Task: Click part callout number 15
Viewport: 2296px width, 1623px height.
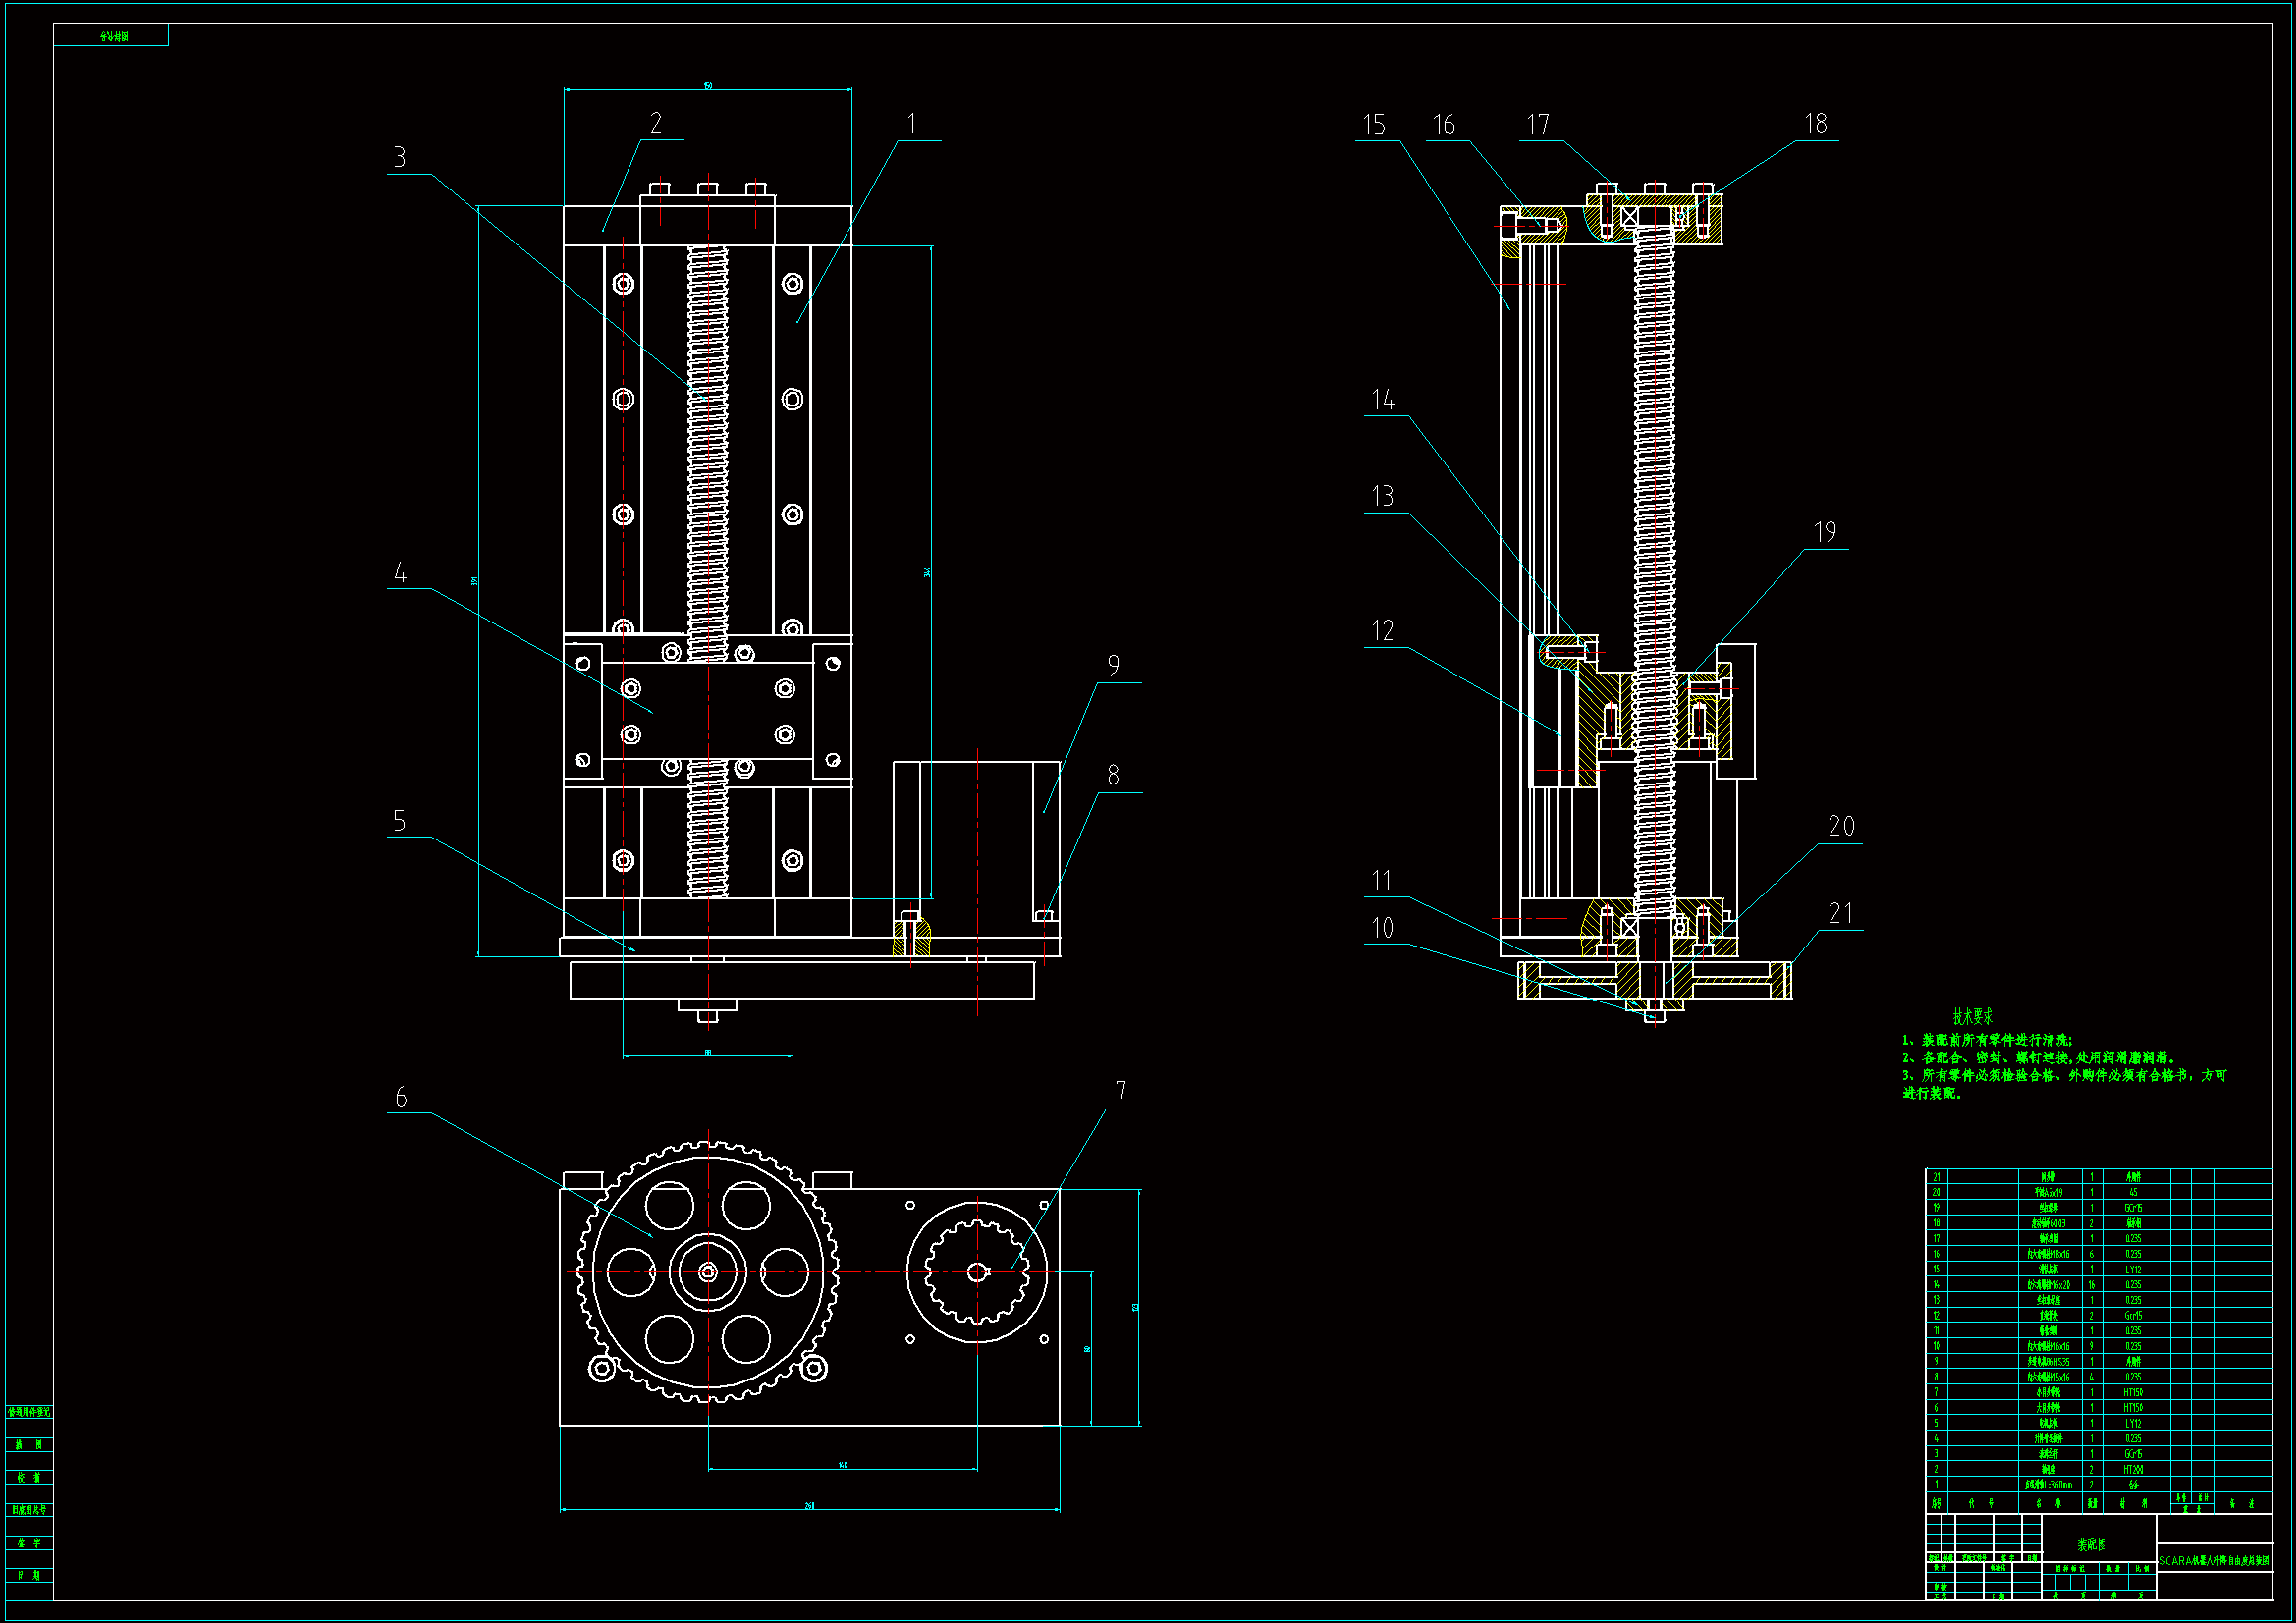Action: pyautogui.click(x=1375, y=124)
